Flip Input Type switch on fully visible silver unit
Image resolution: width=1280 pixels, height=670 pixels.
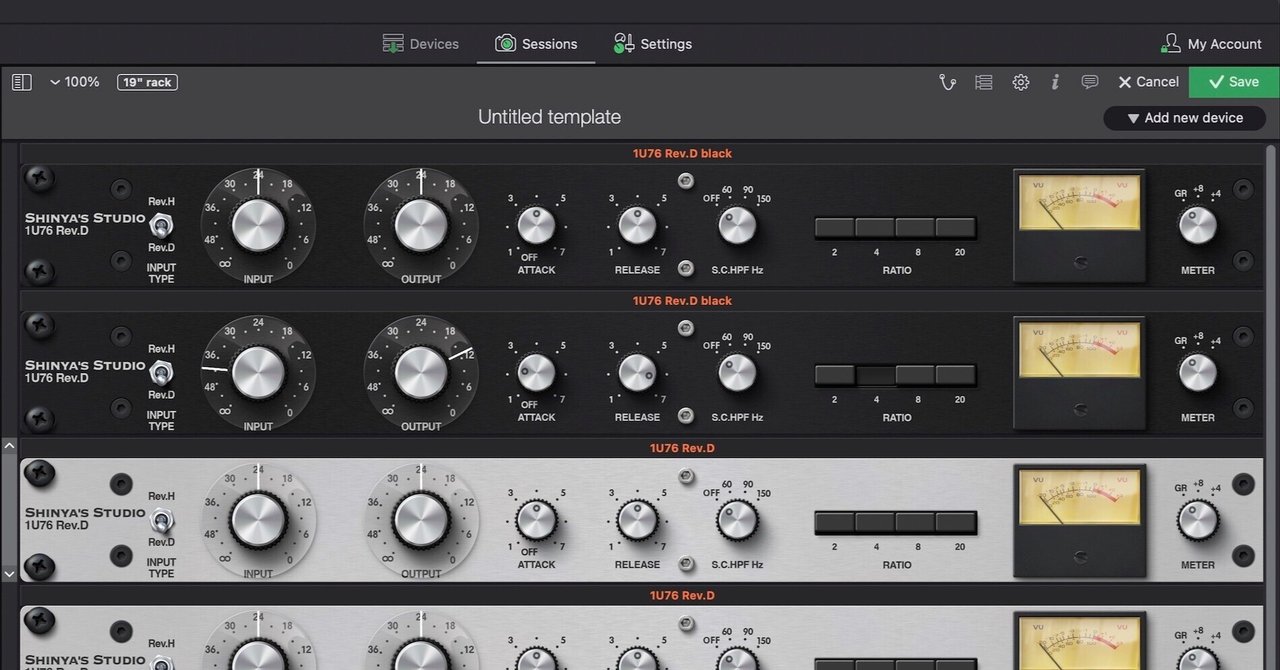[161, 519]
